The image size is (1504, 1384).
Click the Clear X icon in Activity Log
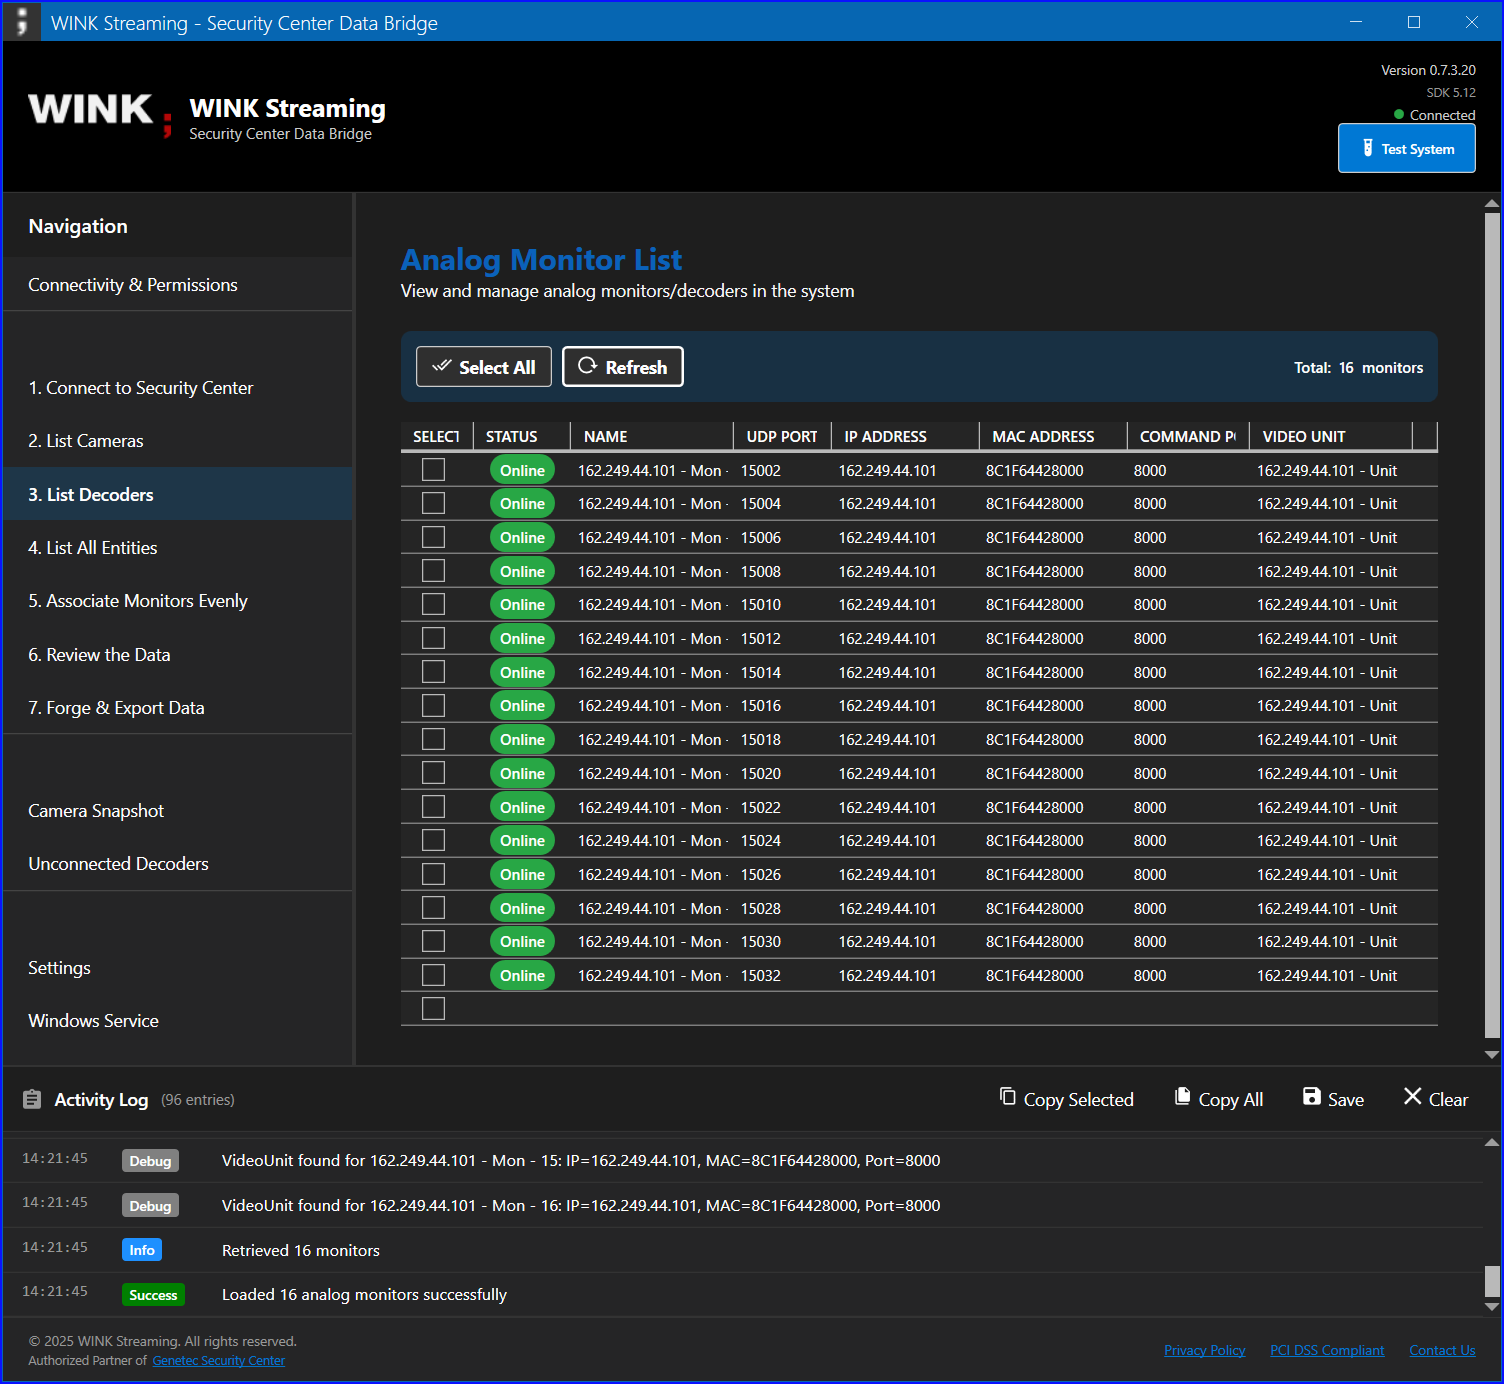(1412, 1097)
